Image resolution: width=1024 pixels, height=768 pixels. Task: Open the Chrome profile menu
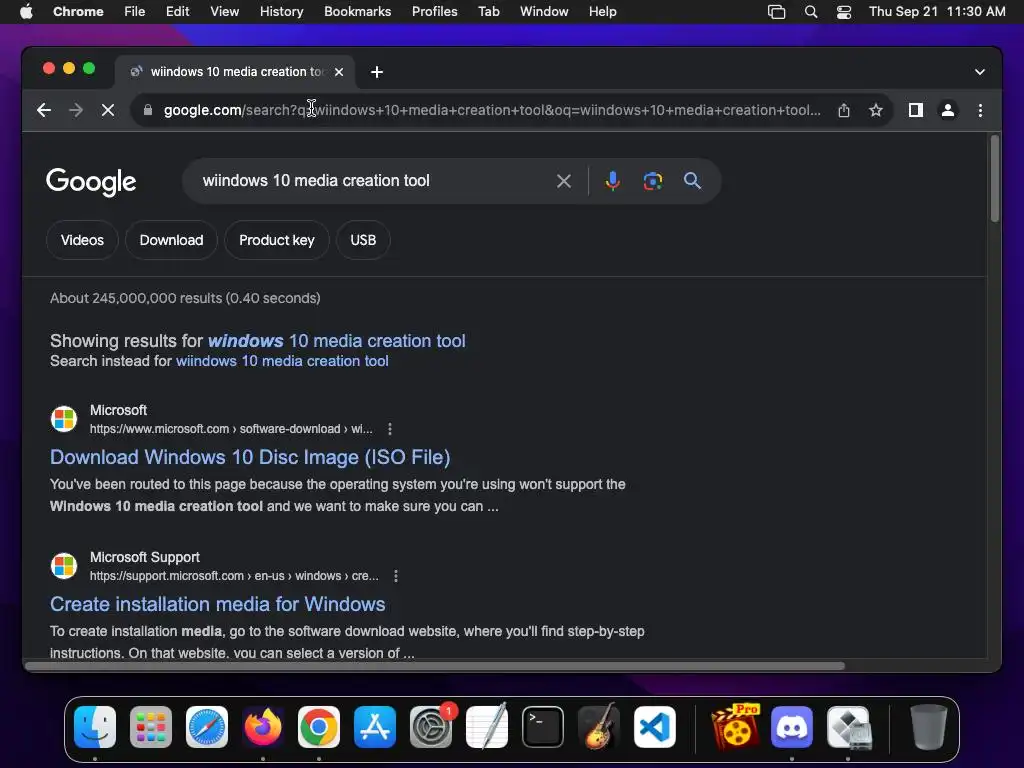pyautogui.click(x=948, y=110)
